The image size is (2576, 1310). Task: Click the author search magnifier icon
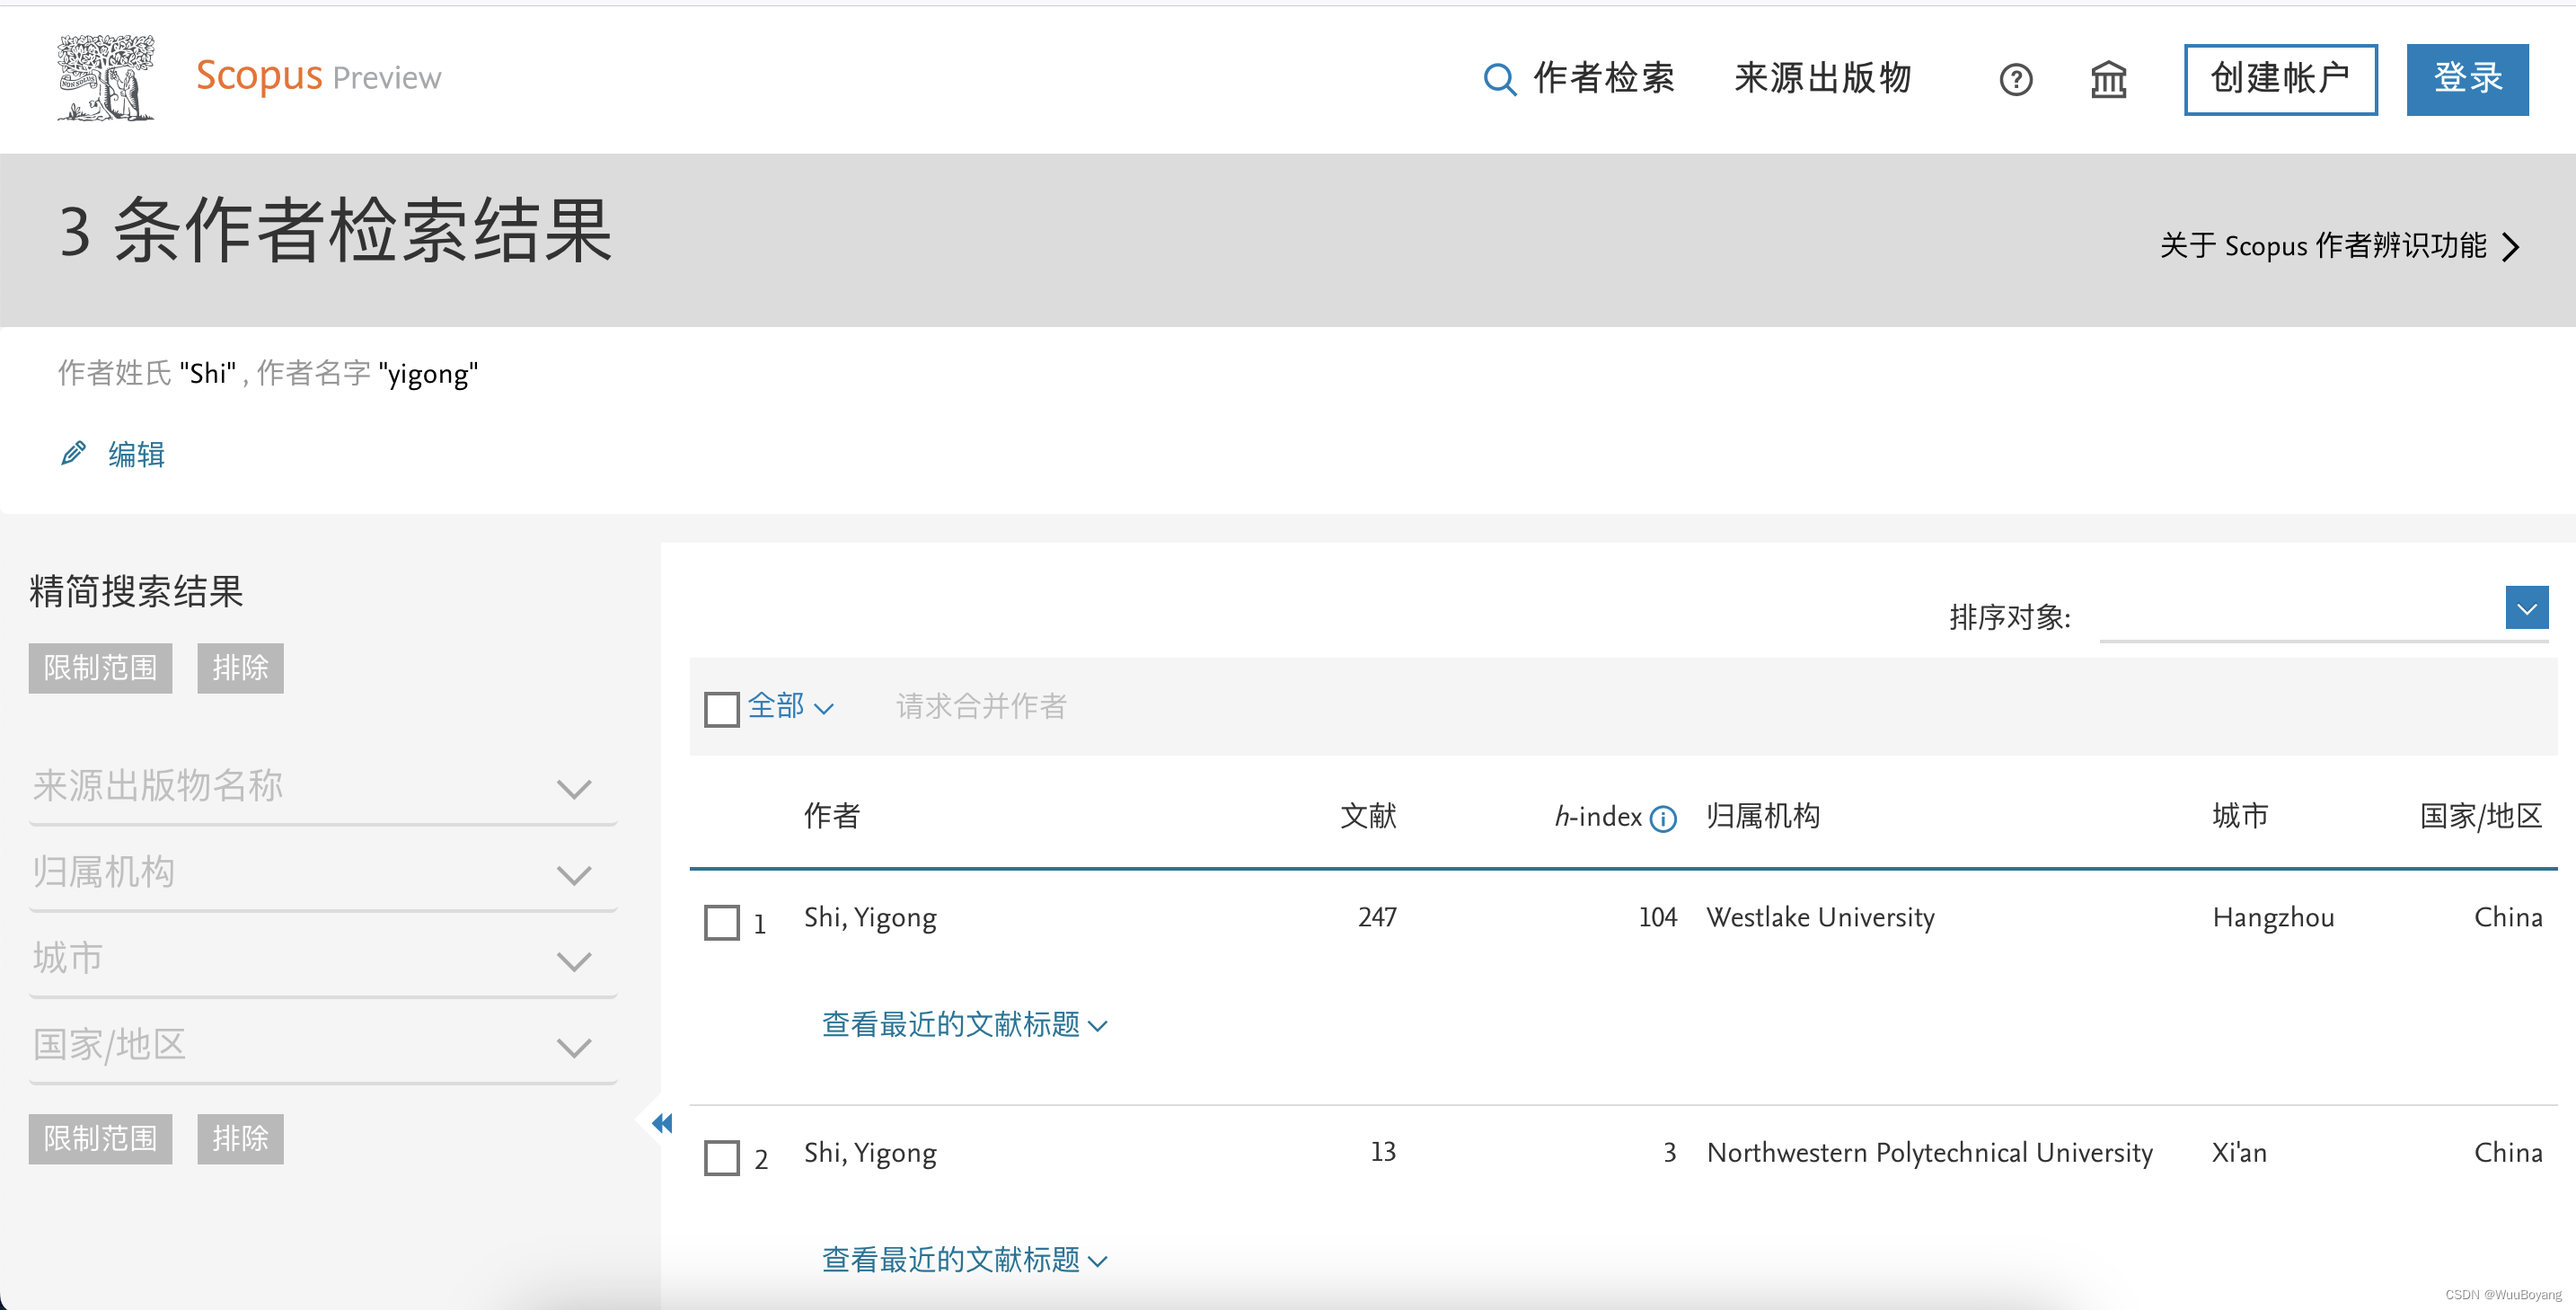pos(1498,79)
